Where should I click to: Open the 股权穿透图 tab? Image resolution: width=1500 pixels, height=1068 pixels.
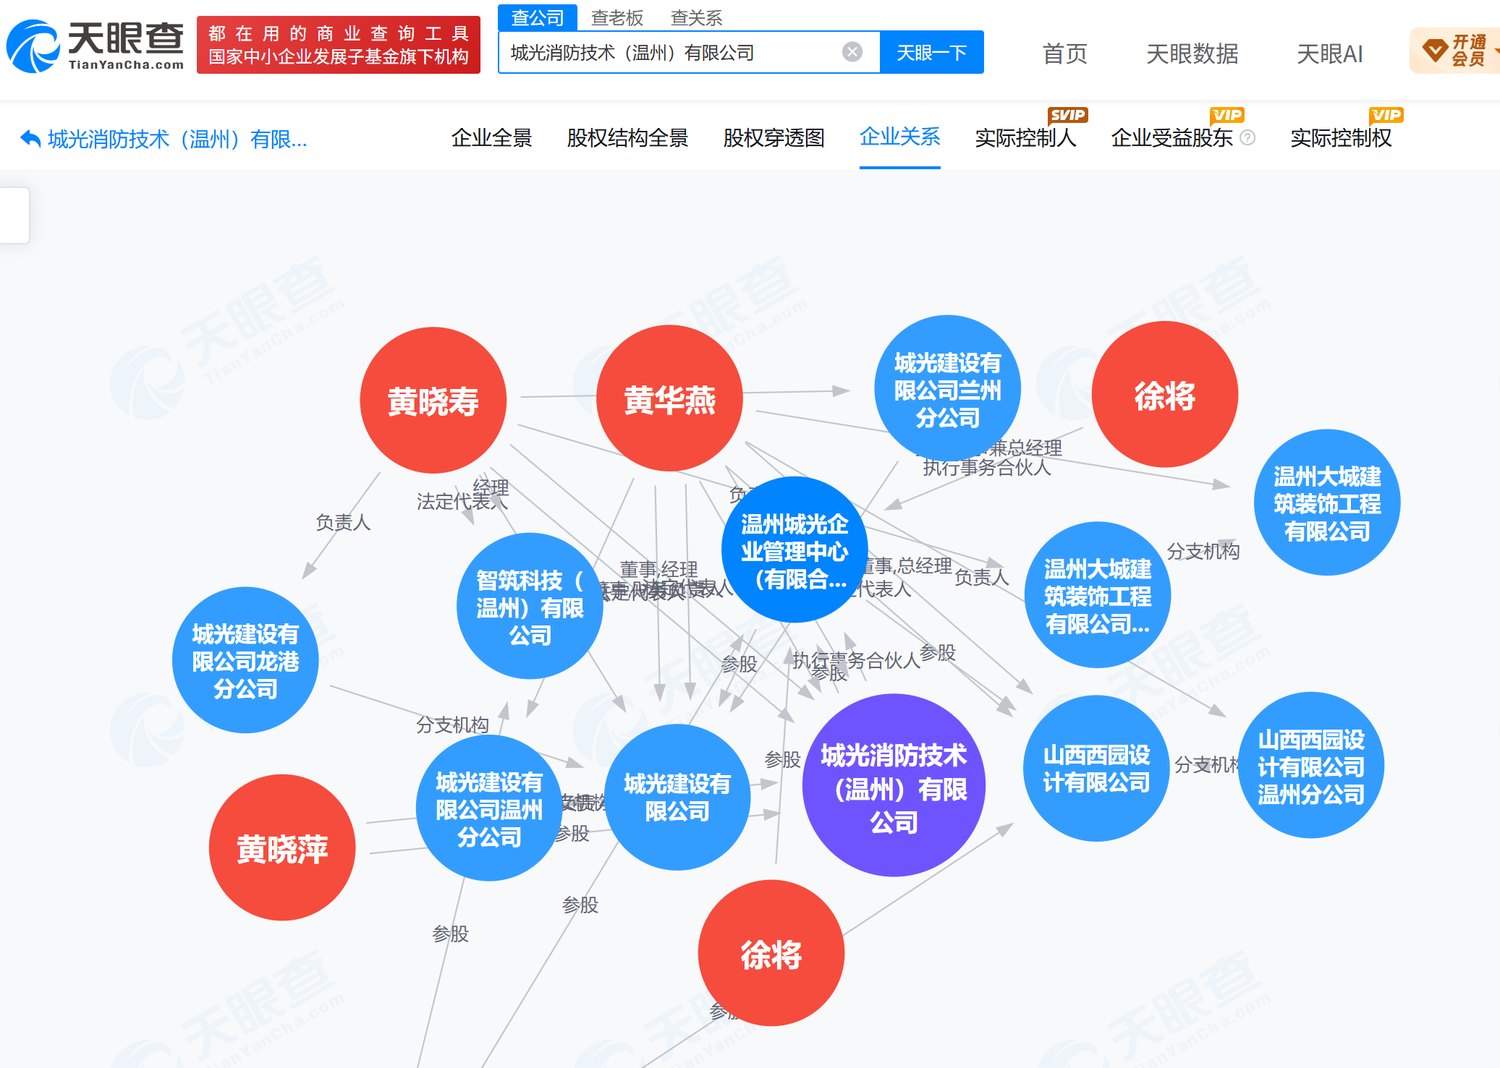(x=773, y=138)
